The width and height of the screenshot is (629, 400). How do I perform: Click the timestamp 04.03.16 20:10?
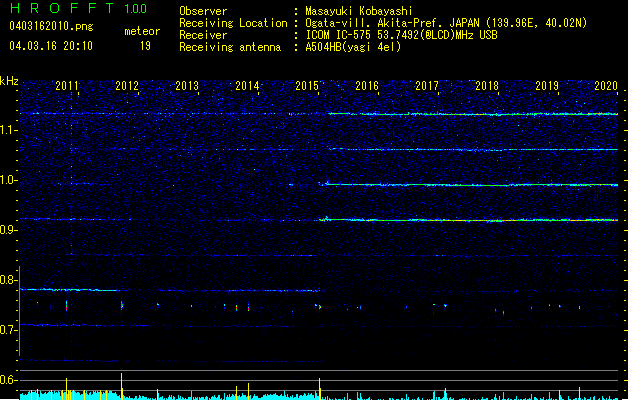tap(51, 46)
